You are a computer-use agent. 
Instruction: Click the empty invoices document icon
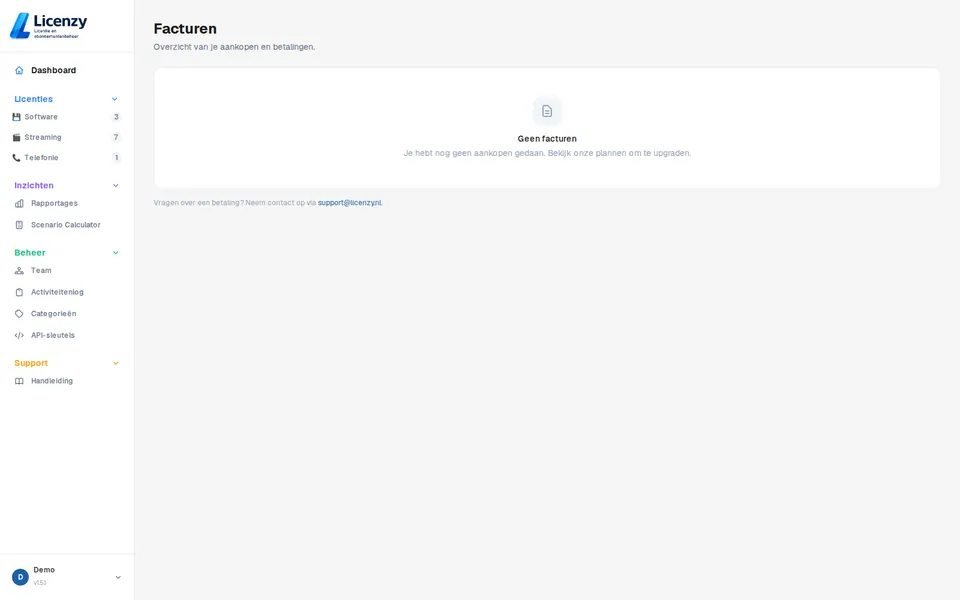click(547, 111)
